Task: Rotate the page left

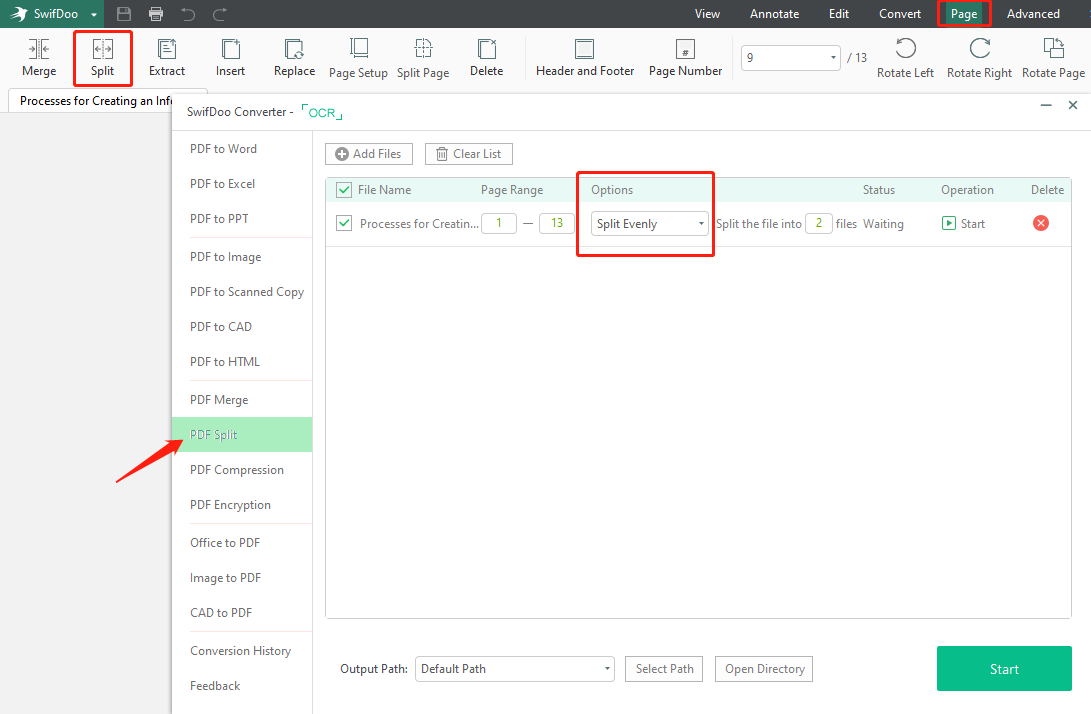Action: [x=905, y=58]
